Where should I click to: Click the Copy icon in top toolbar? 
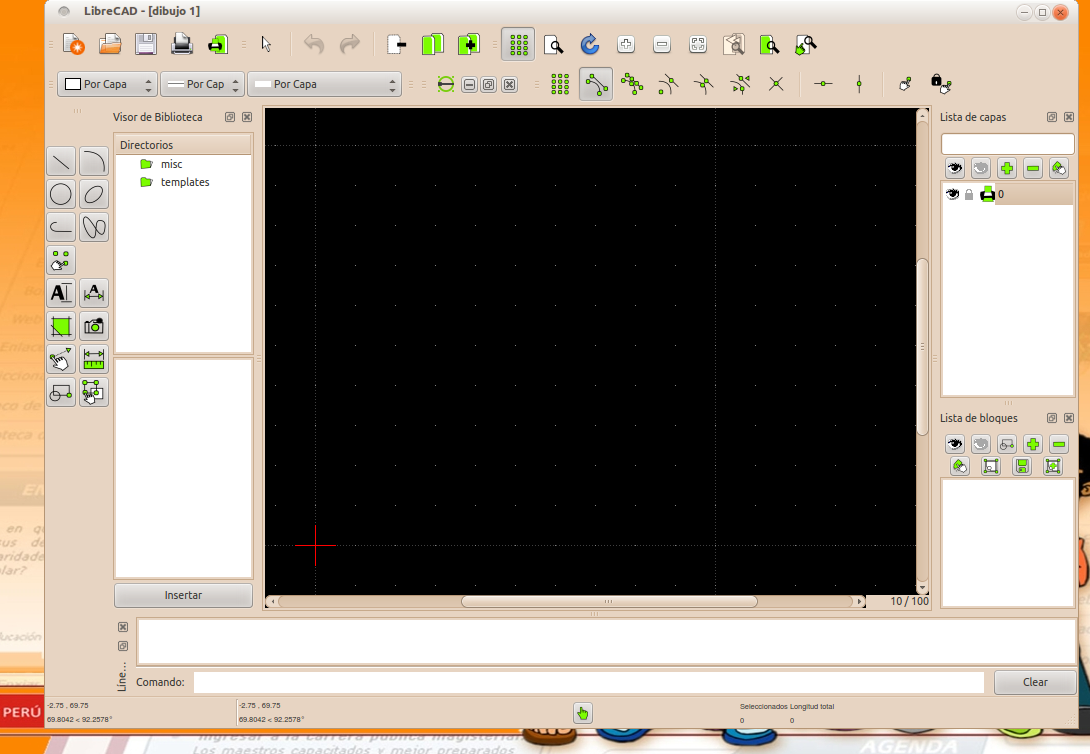click(x=432, y=44)
